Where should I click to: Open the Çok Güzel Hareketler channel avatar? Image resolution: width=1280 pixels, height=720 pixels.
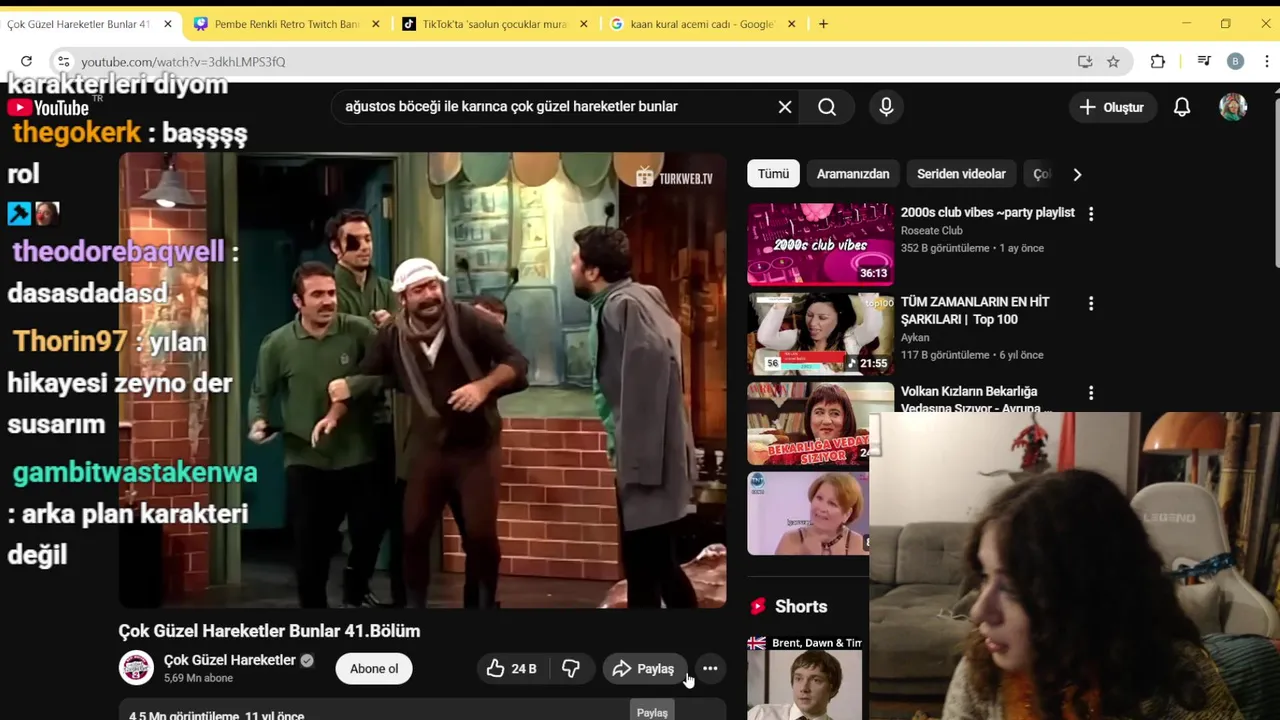[x=136, y=668]
